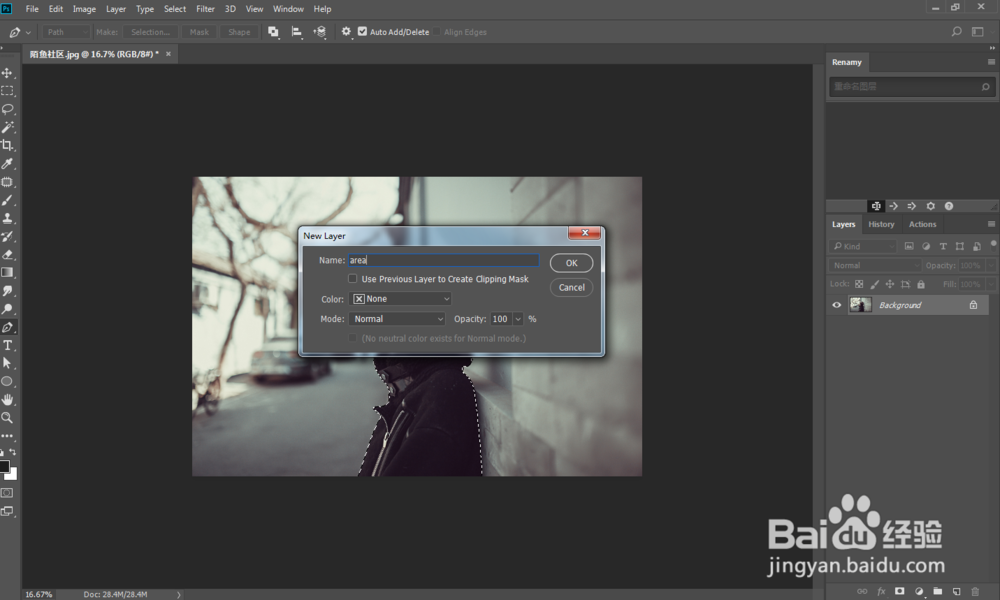Open path arrangement icon in options bar
The width and height of the screenshot is (1000, 600).
click(320, 32)
